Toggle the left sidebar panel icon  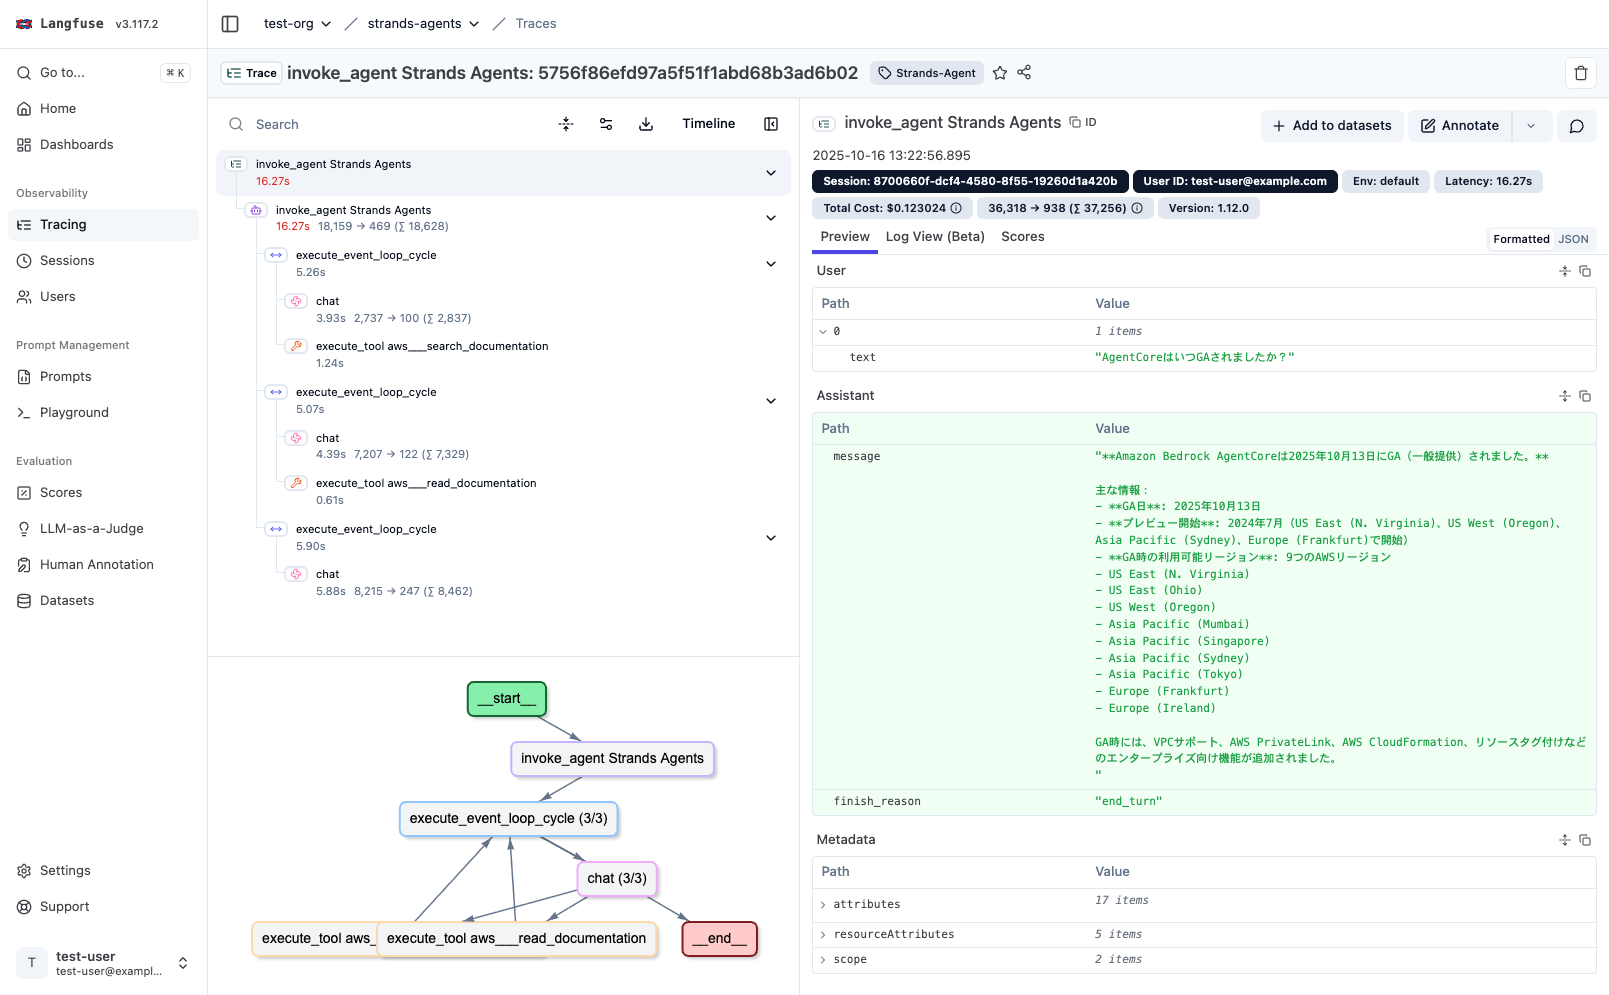[x=230, y=24]
